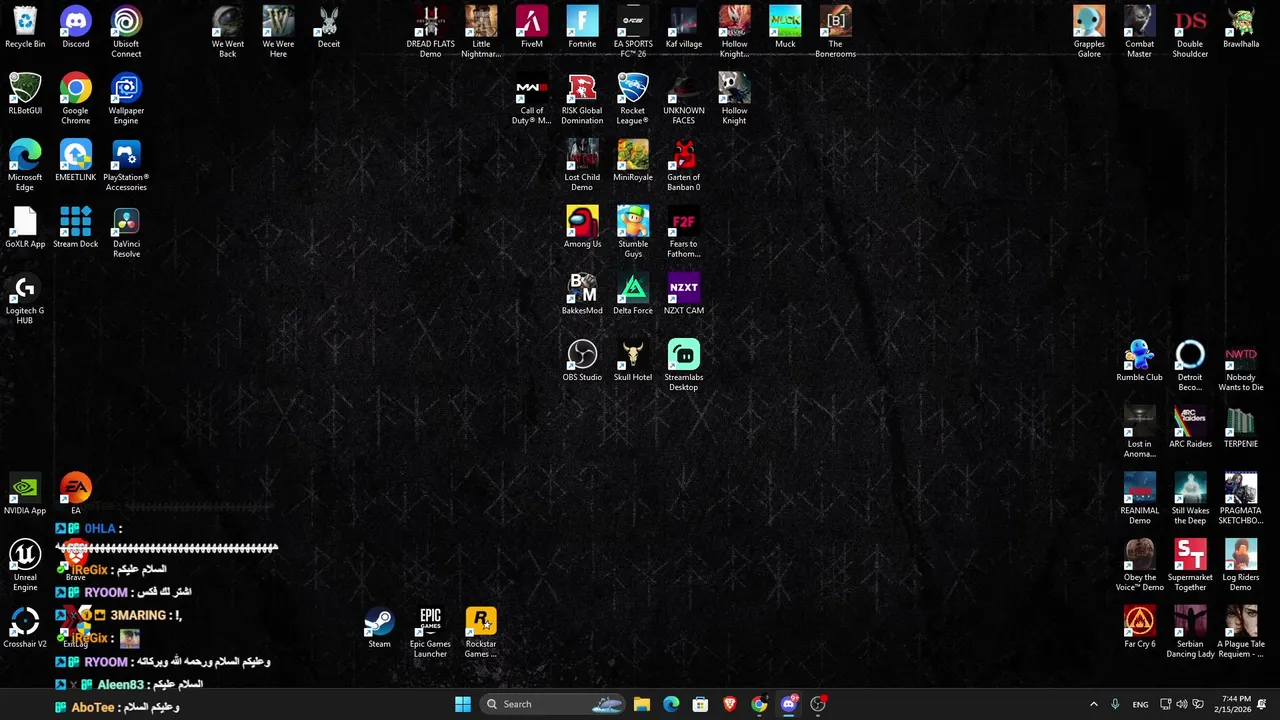Select the Skull Hotel icon
The width and height of the screenshot is (1280, 720).
(633, 362)
